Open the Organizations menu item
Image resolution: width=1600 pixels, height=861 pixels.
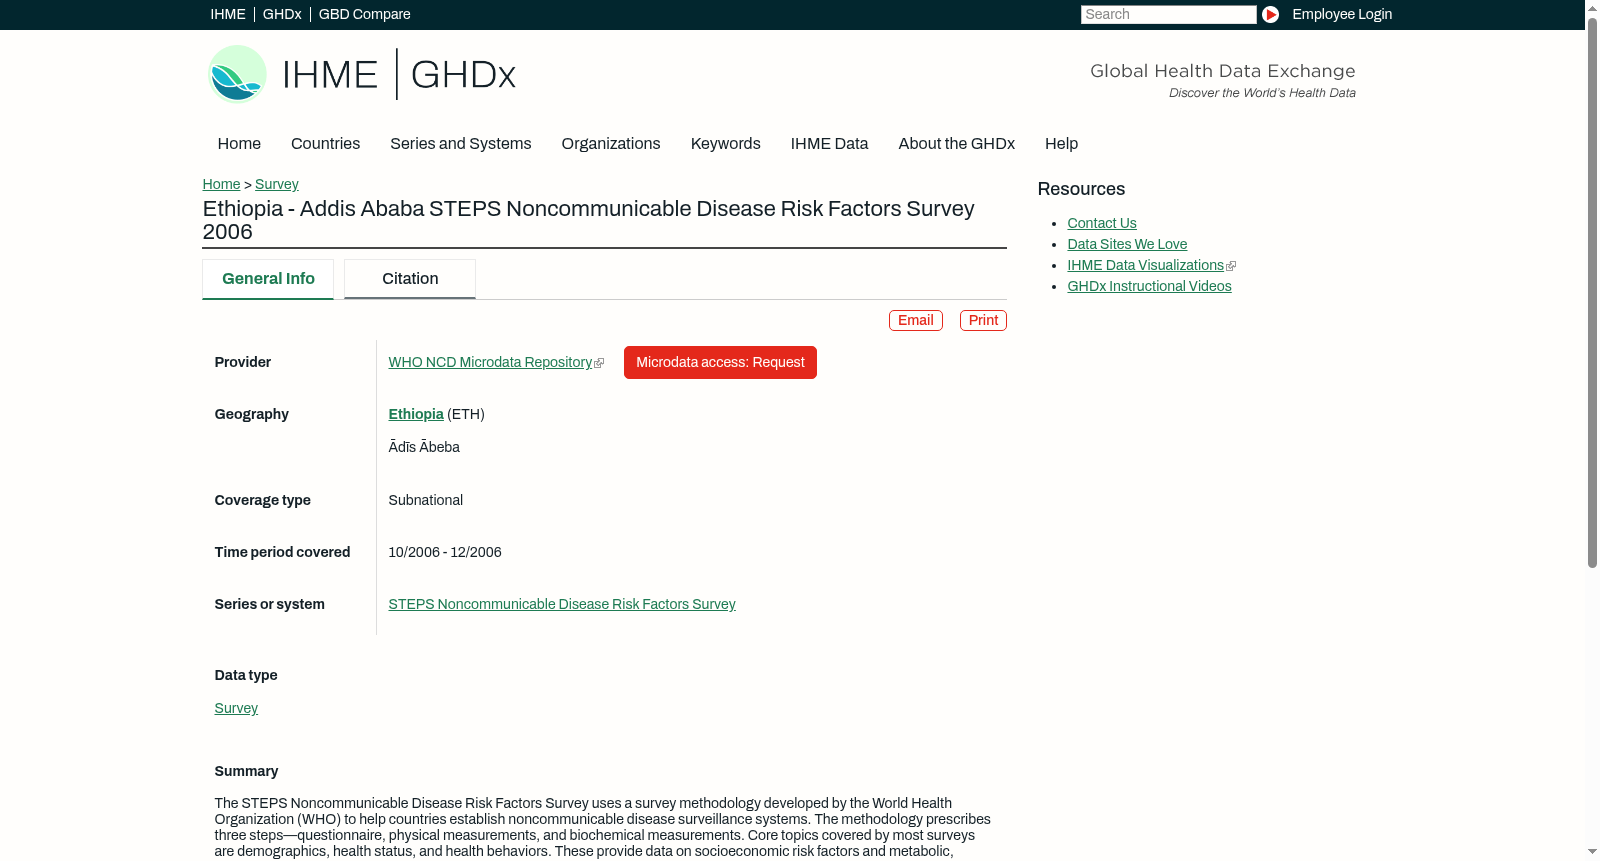pyautogui.click(x=611, y=143)
